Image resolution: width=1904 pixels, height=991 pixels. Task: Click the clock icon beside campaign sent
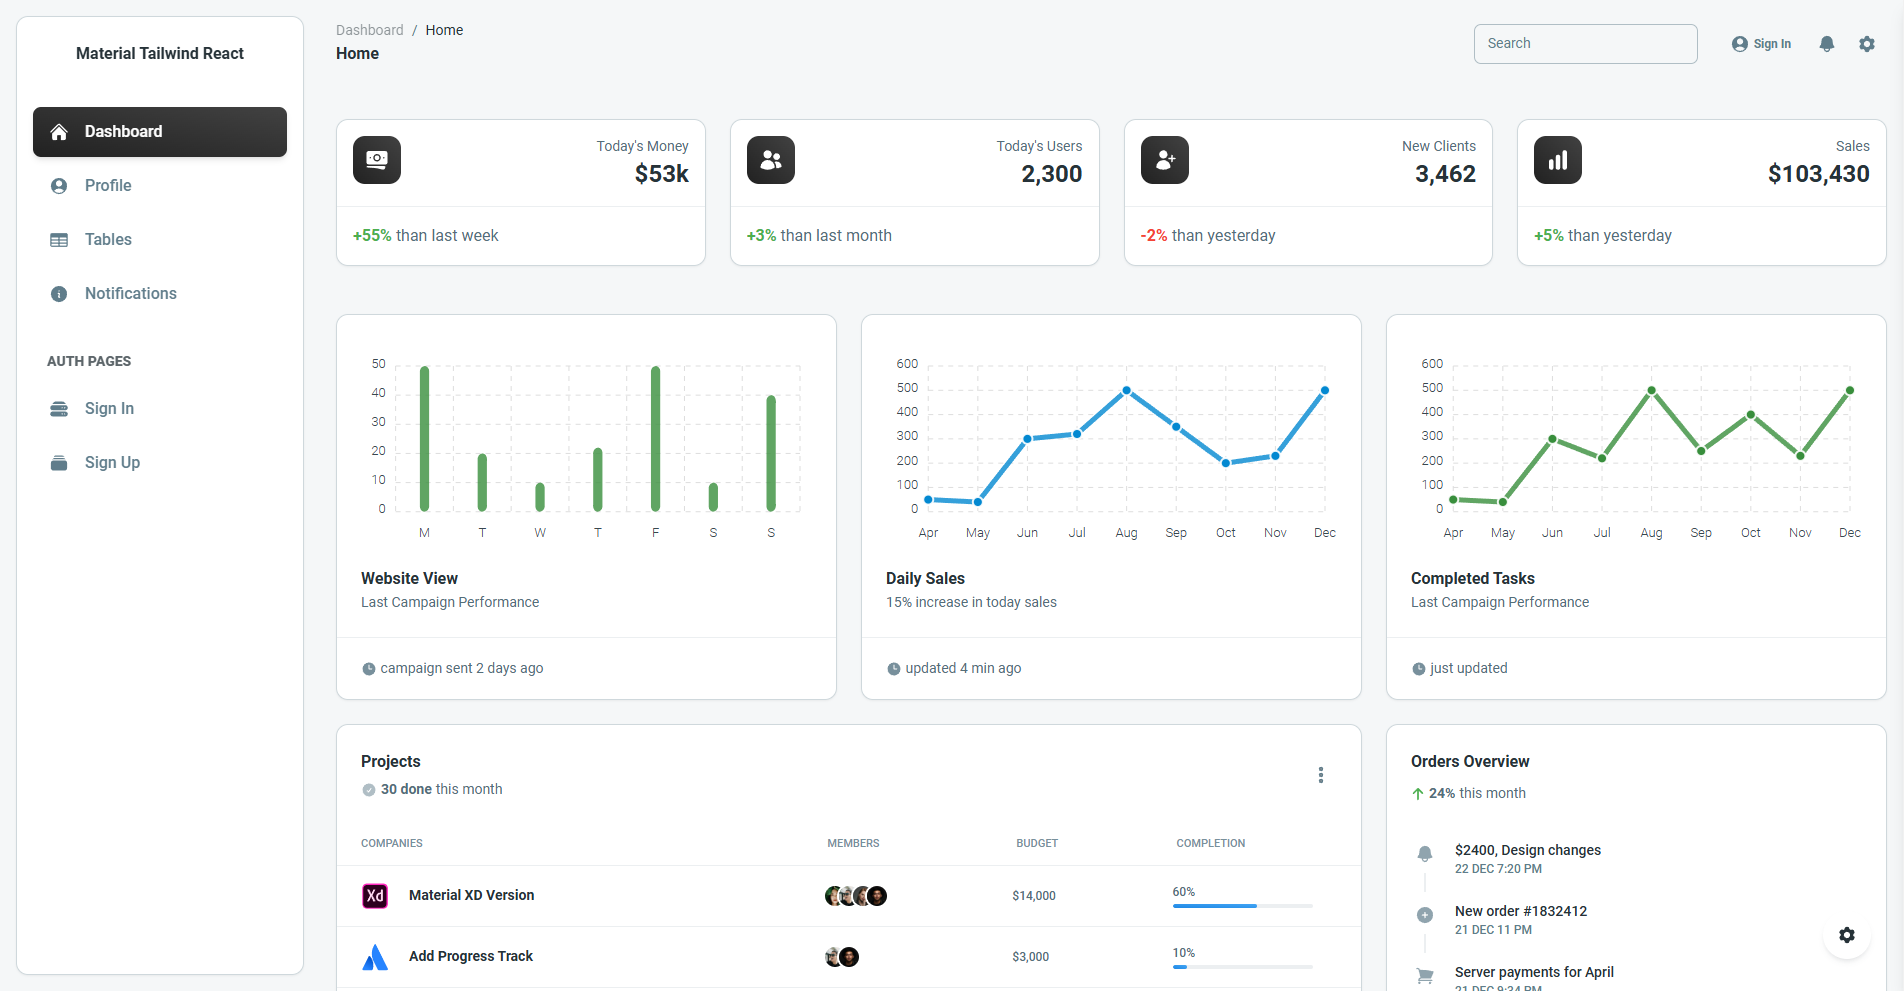point(368,669)
